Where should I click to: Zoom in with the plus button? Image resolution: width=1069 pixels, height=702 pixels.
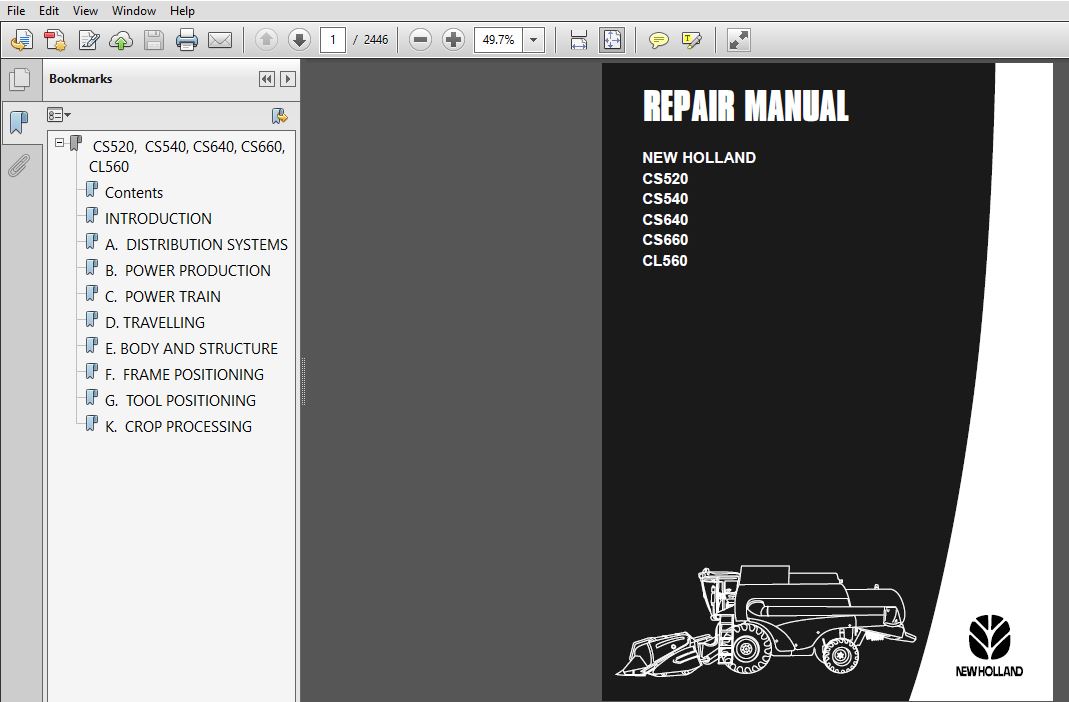pyautogui.click(x=453, y=40)
